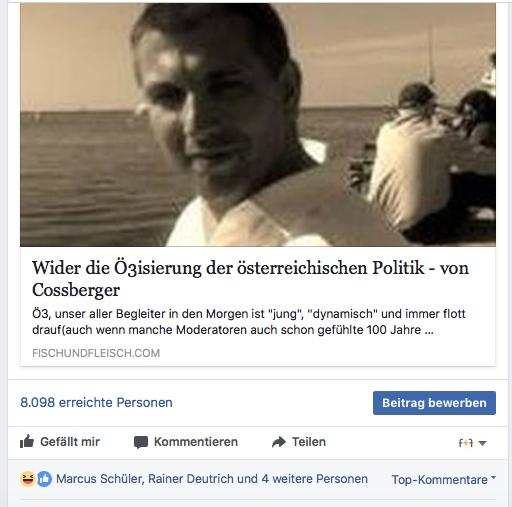The width and height of the screenshot is (512, 507).
Task: Click the Gefällt mir text label
Action: click(70, 442)
